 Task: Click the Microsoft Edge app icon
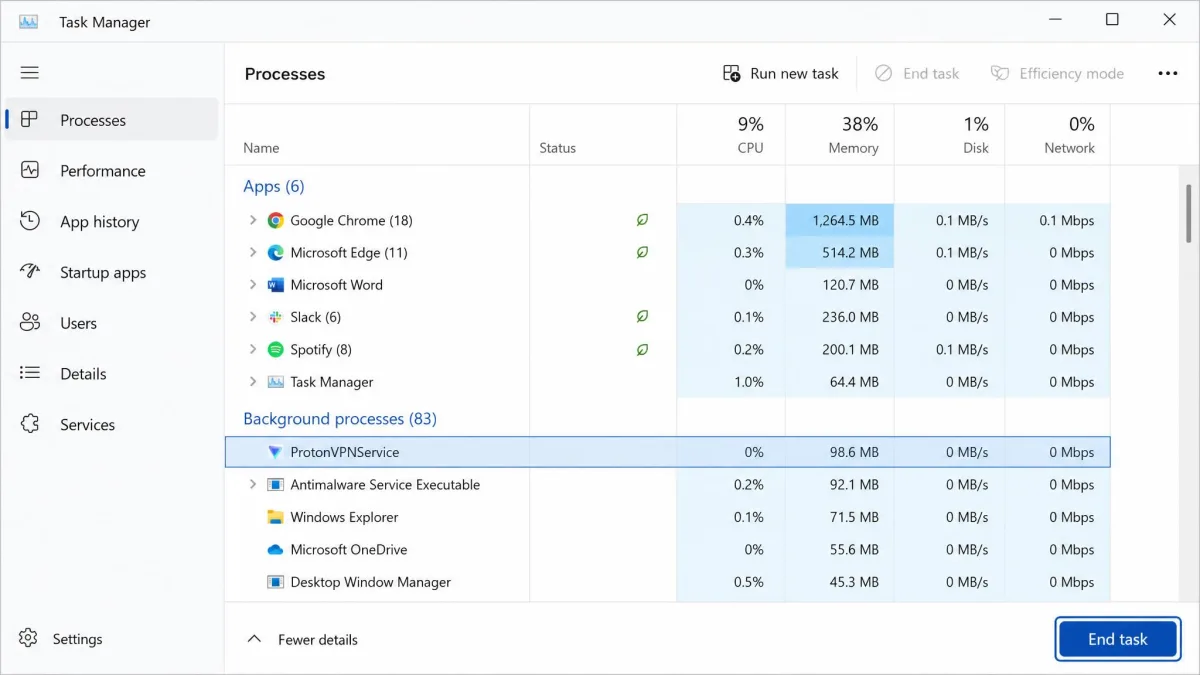click(x=276, y=253)
